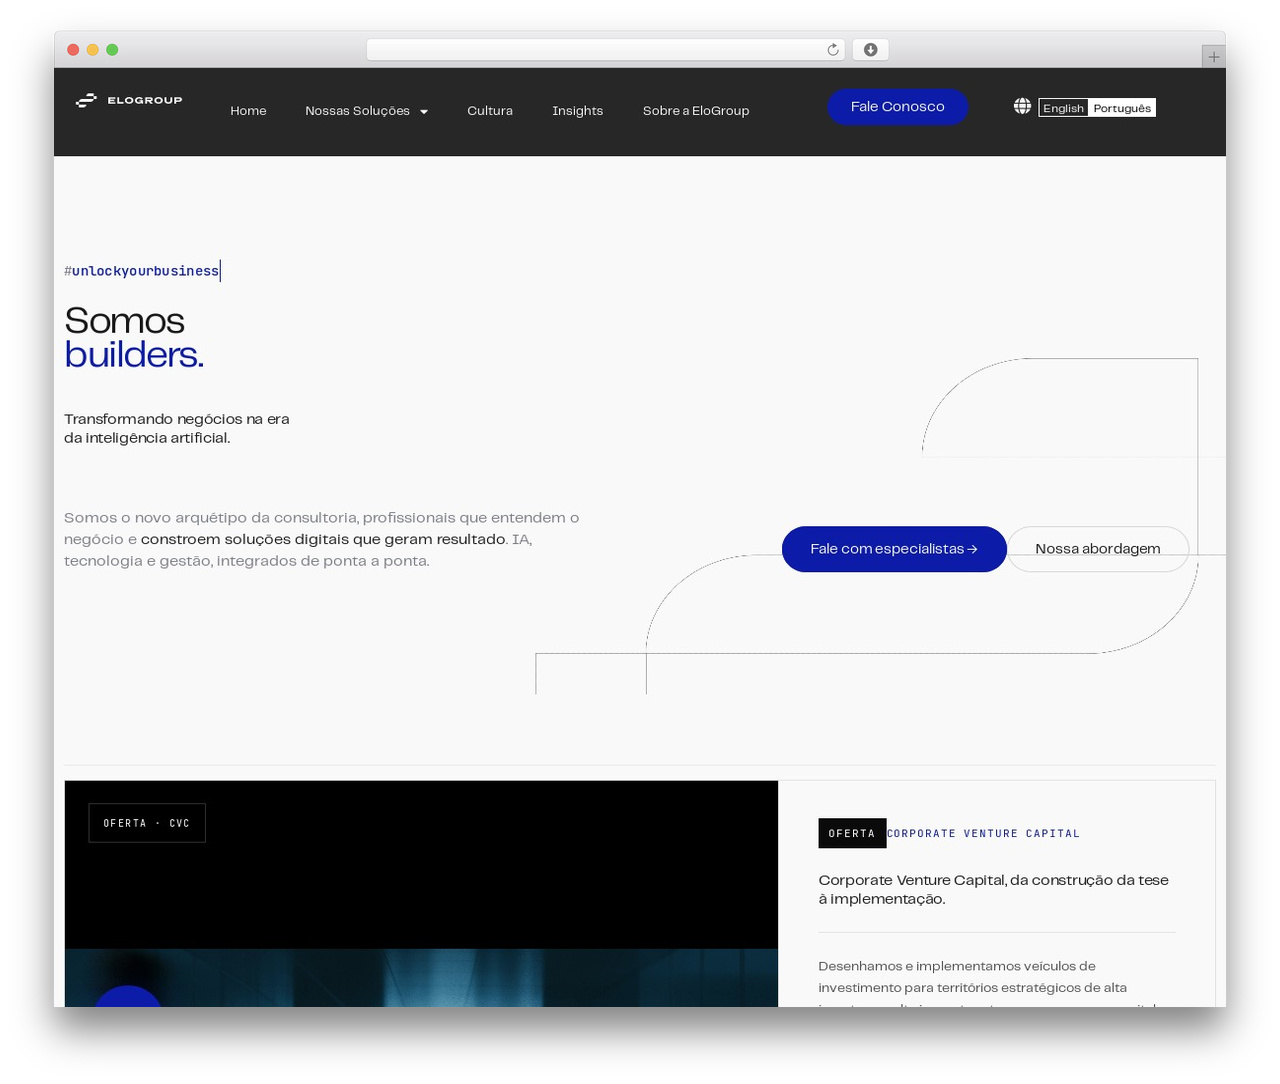Click the EloGroup logo

[x=129, y=100]
